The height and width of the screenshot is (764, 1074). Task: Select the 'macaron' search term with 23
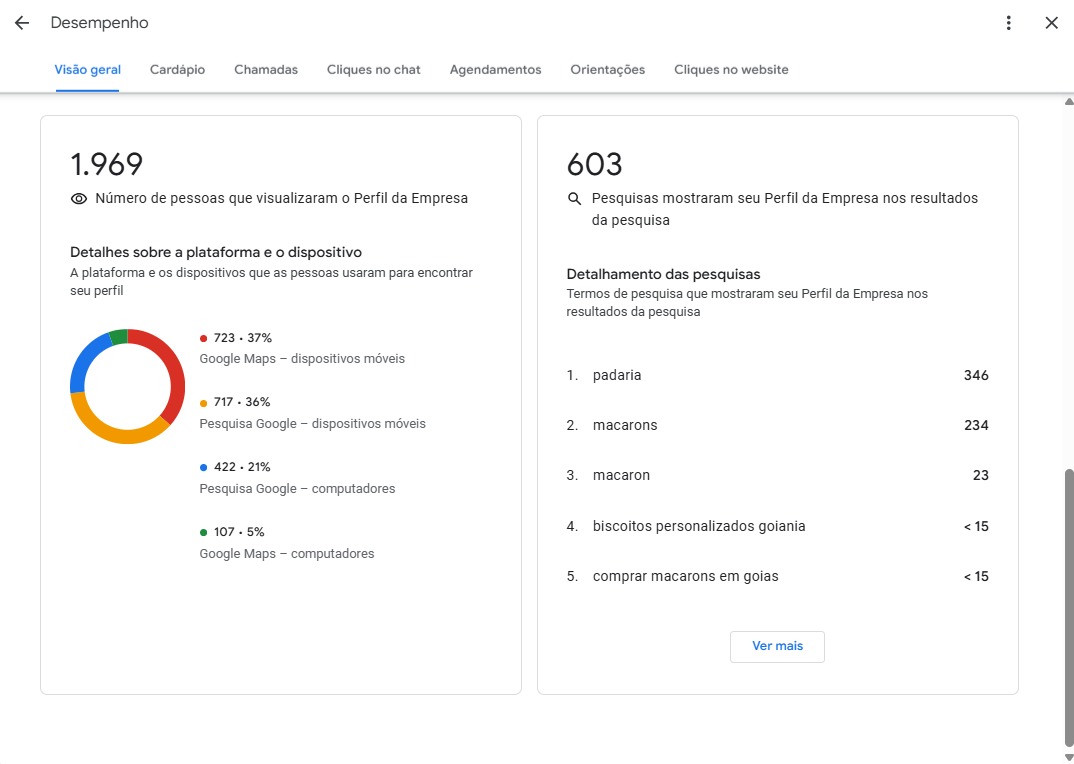pyautogui.click(x=777, y=476)
